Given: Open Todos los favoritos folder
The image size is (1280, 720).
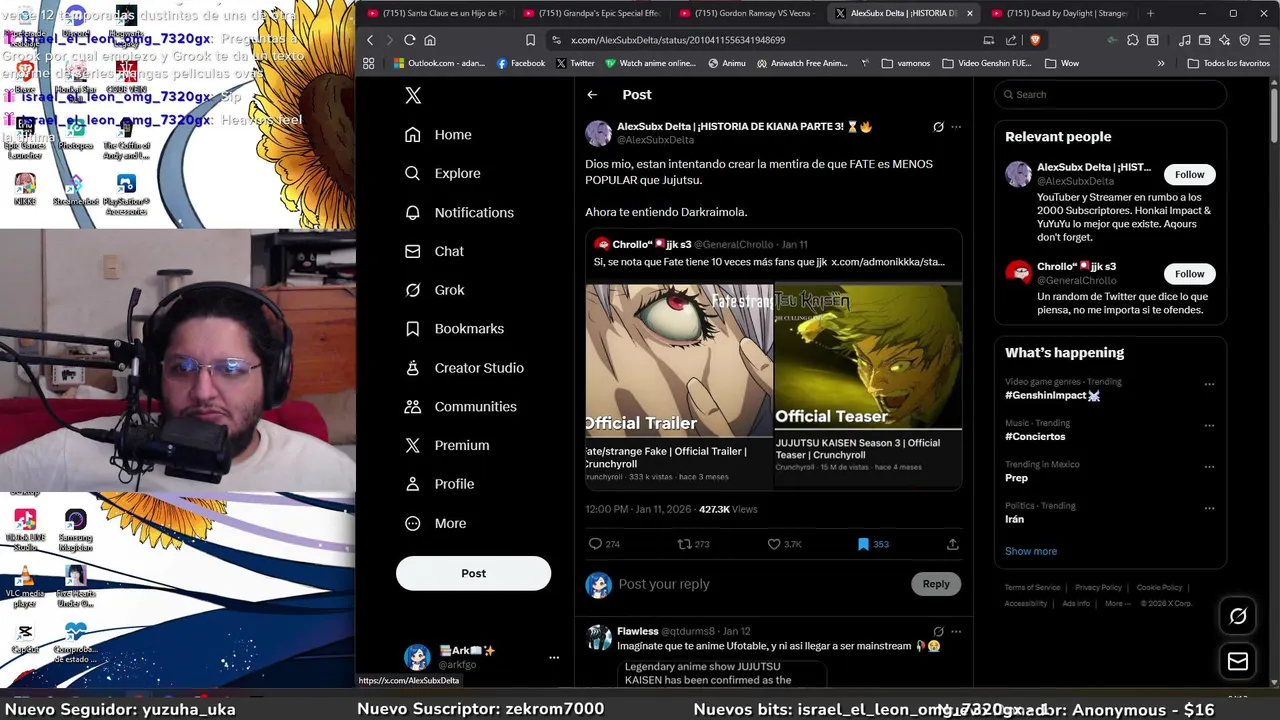Looking at the screenshot, I should [1228, 63].
